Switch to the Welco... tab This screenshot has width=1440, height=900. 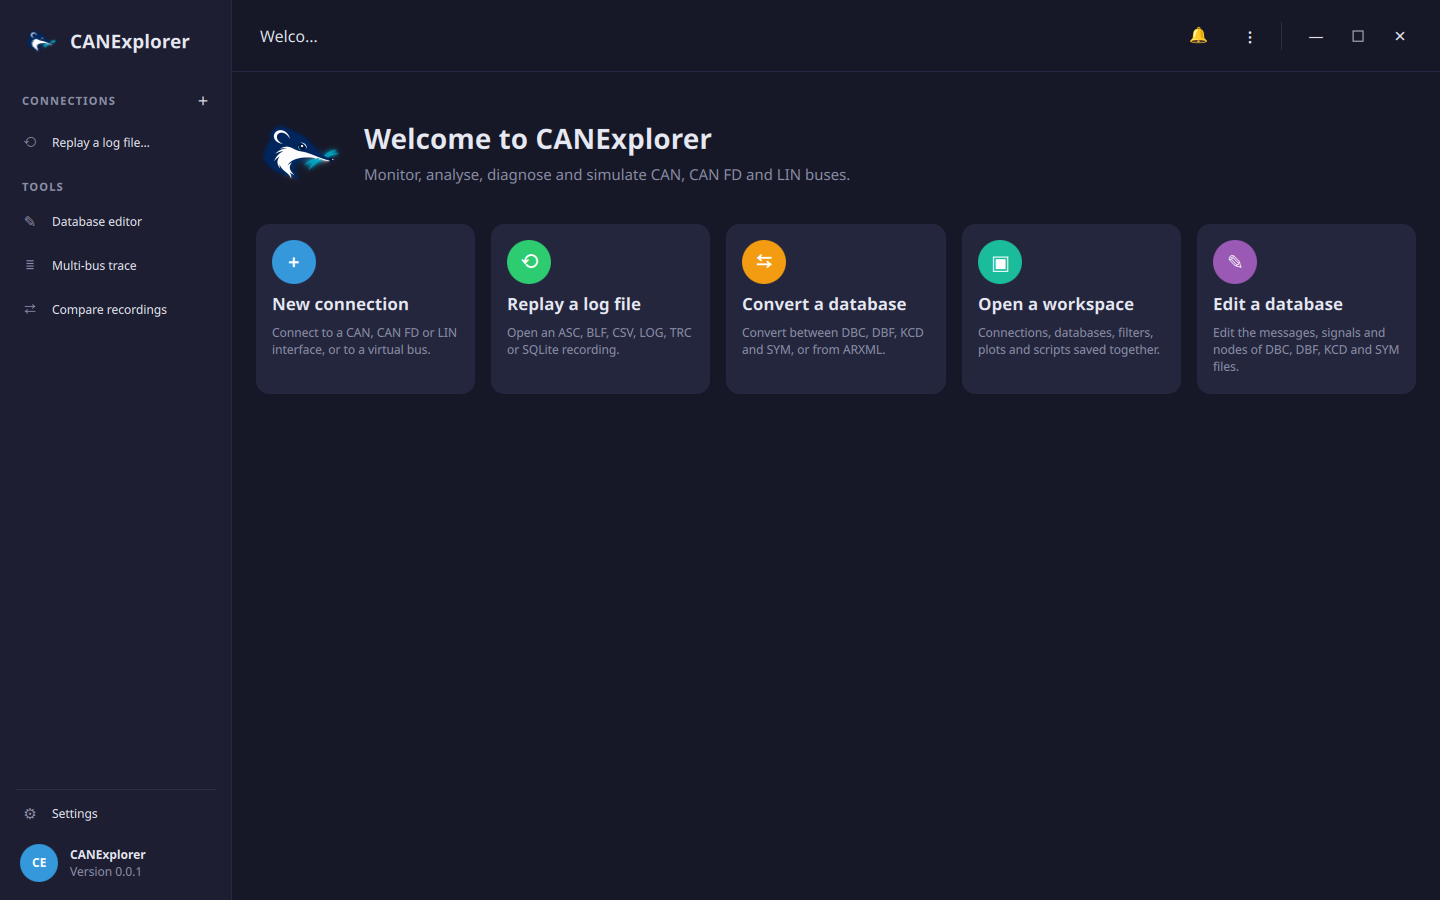289,36
